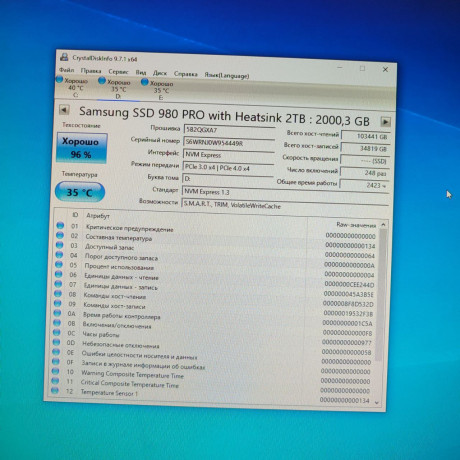Click status icon for attribute 02
This screenshot has height=460, width=460.
coord(60,235)
